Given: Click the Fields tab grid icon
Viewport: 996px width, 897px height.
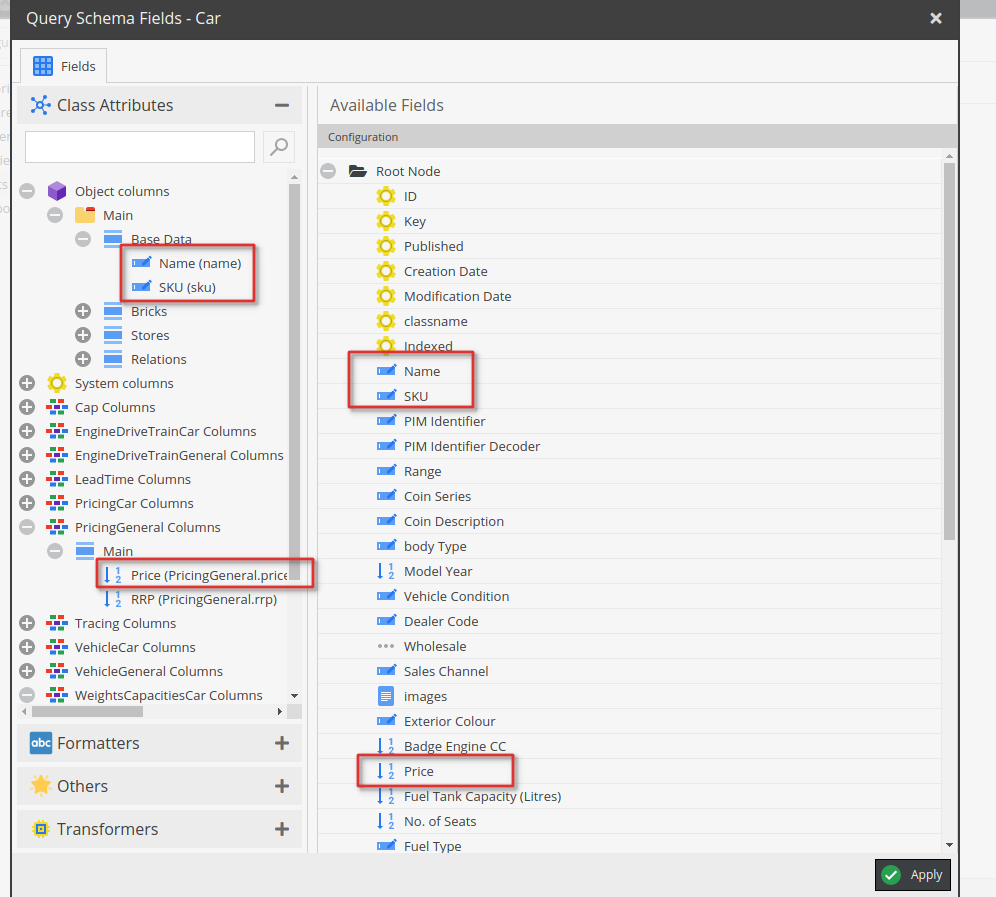Looking at the screenshot, I should (43, 66).
